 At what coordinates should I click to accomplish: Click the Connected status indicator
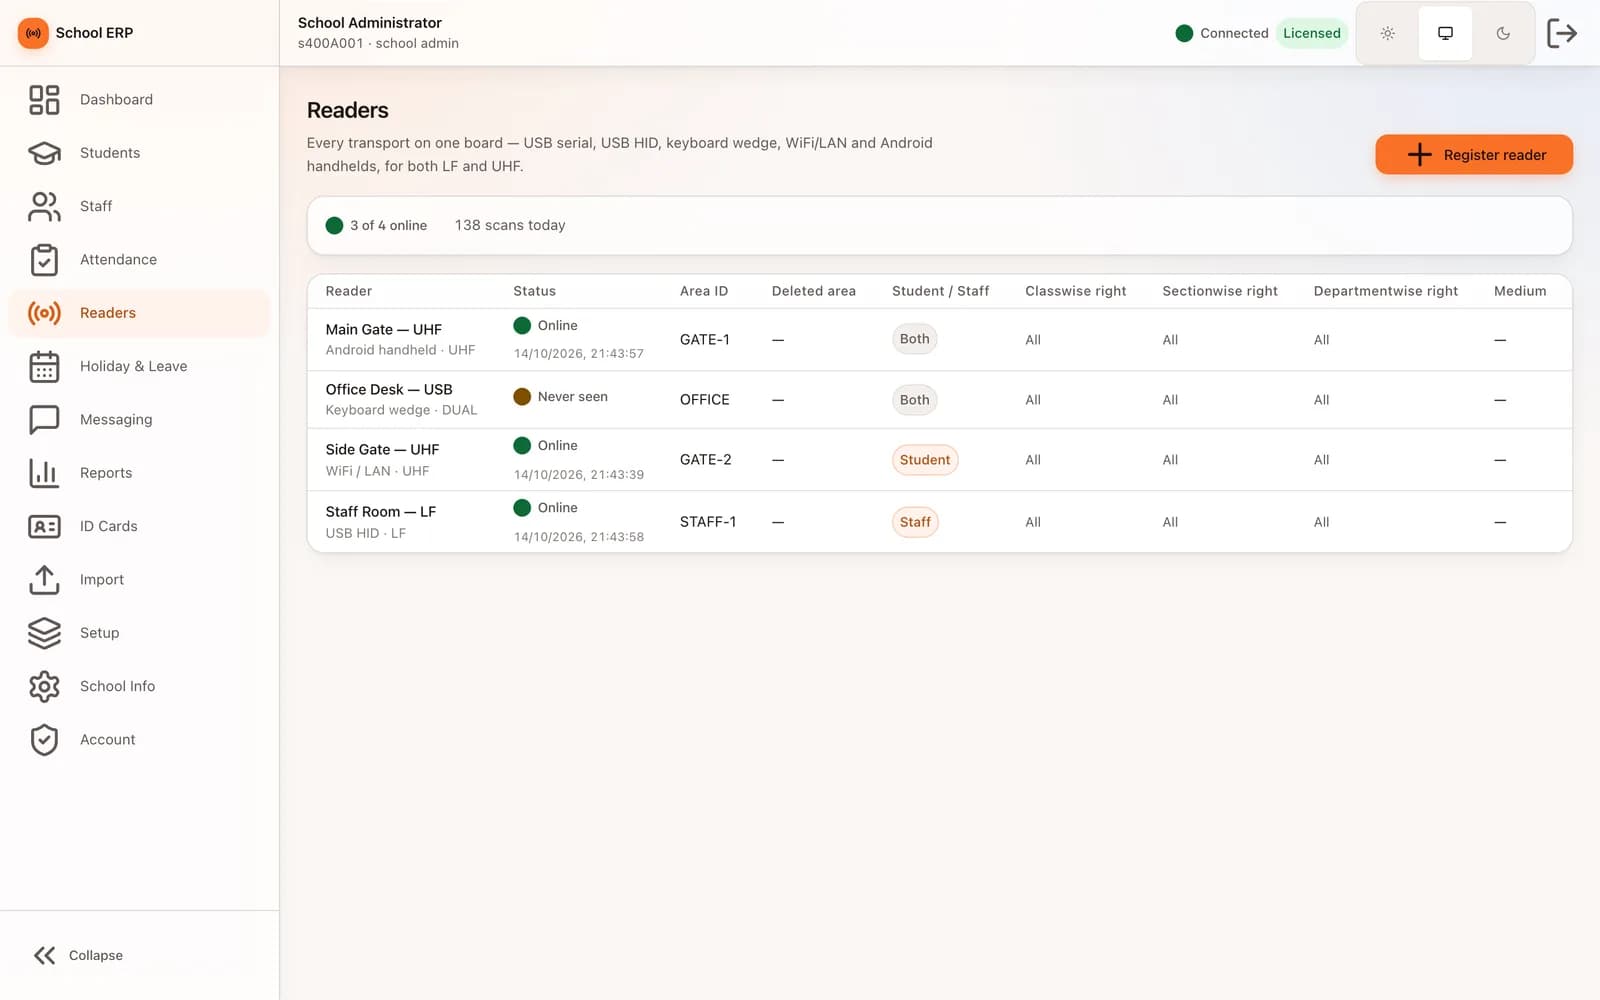click(1222, 33)
